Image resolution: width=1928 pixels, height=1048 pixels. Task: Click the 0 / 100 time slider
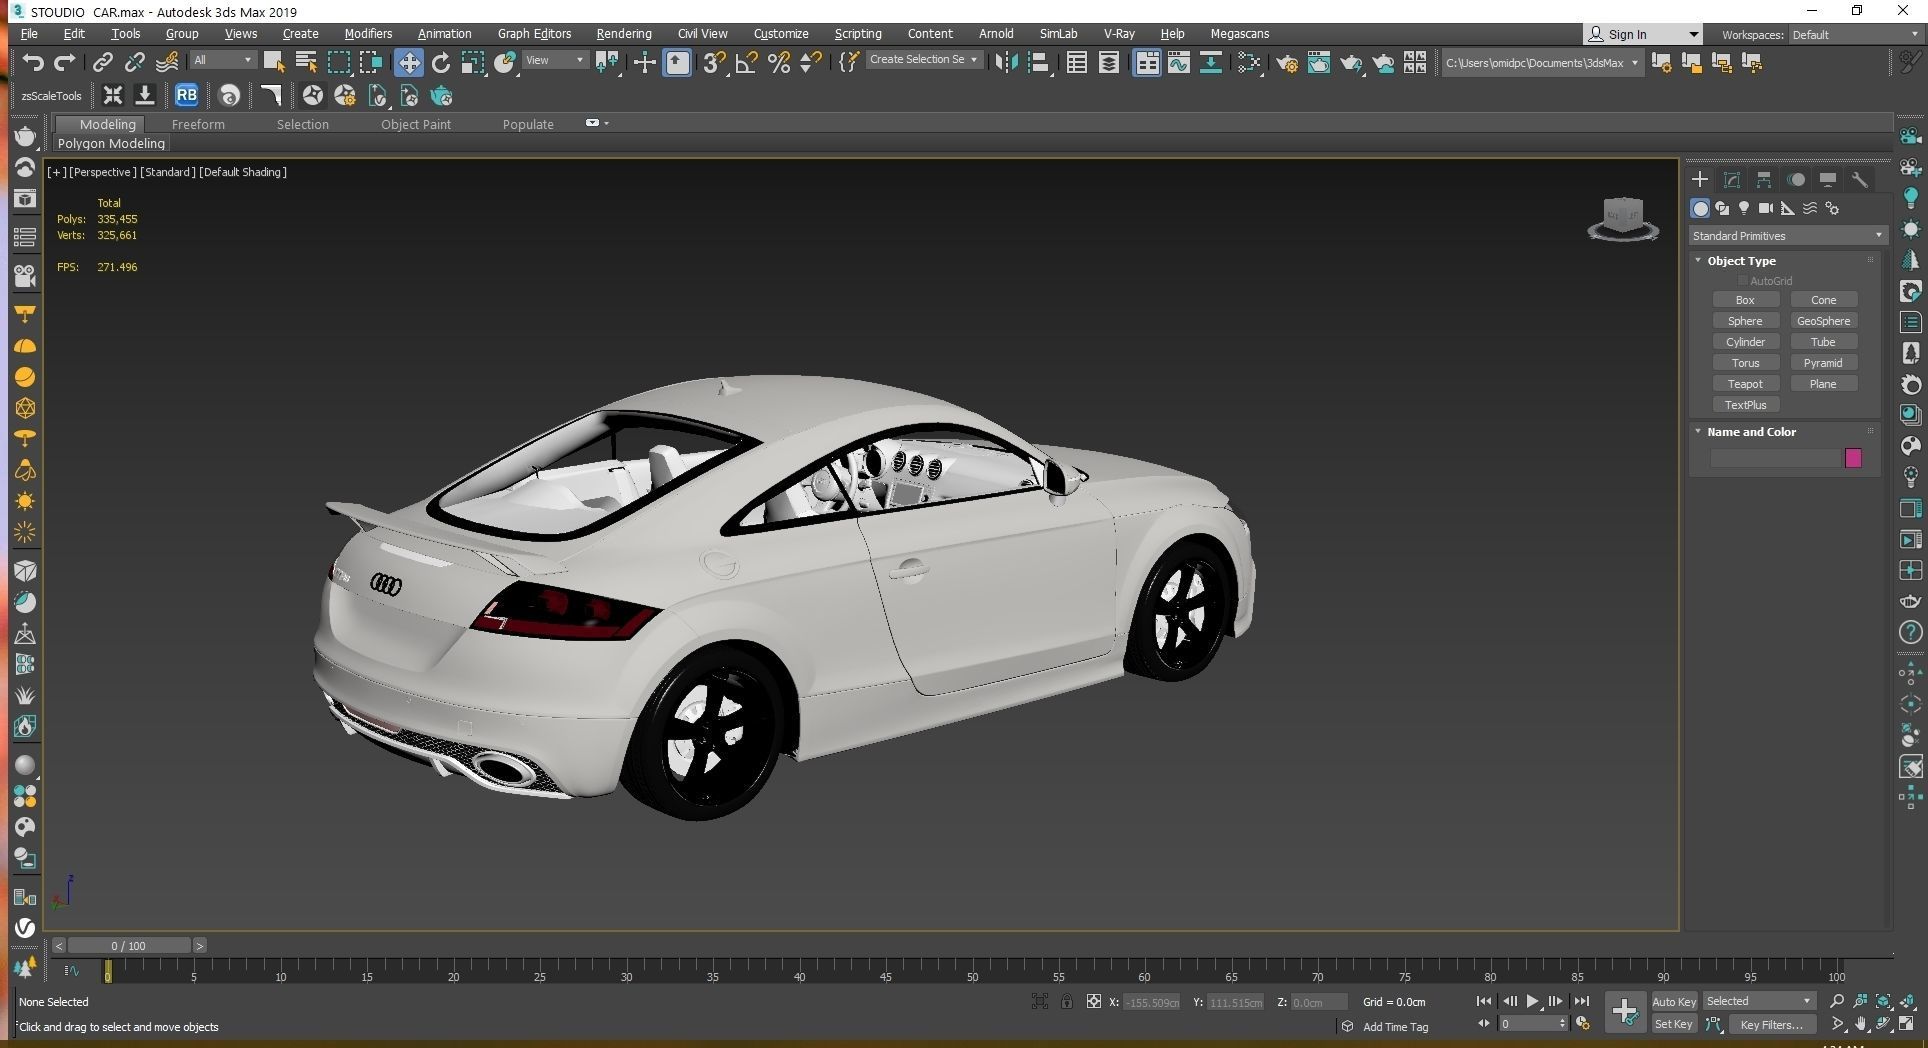click(x=128, y=945)
